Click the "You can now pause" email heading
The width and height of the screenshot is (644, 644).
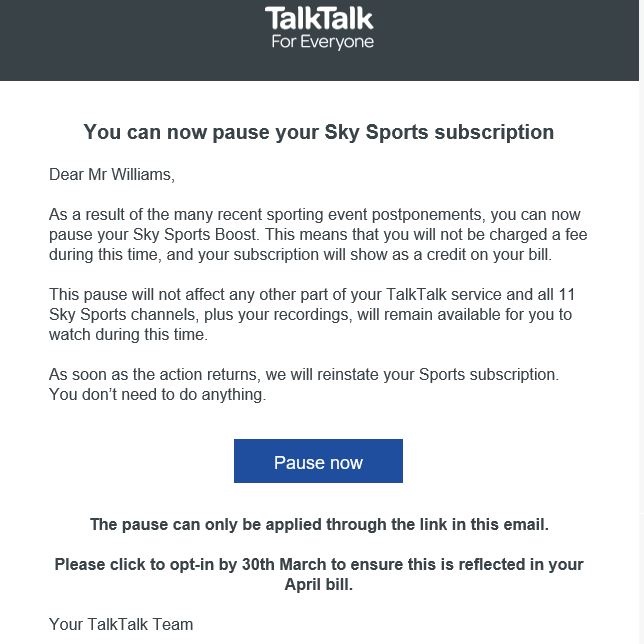(x=318, y=131)
